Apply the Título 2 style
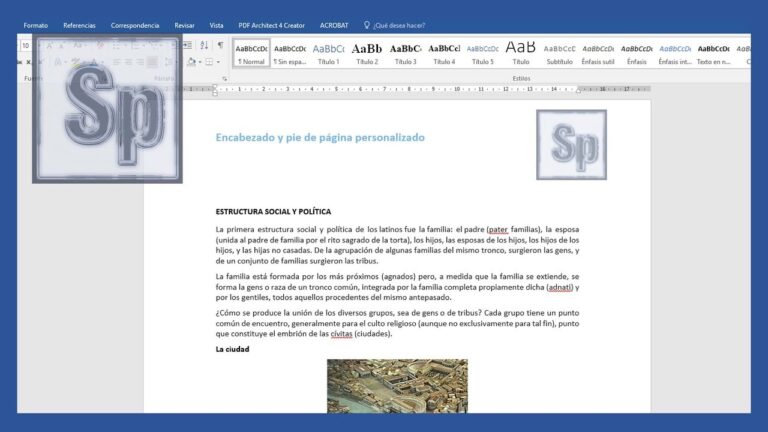This screenshot has height=432, width=768. (x=367, y=53)
